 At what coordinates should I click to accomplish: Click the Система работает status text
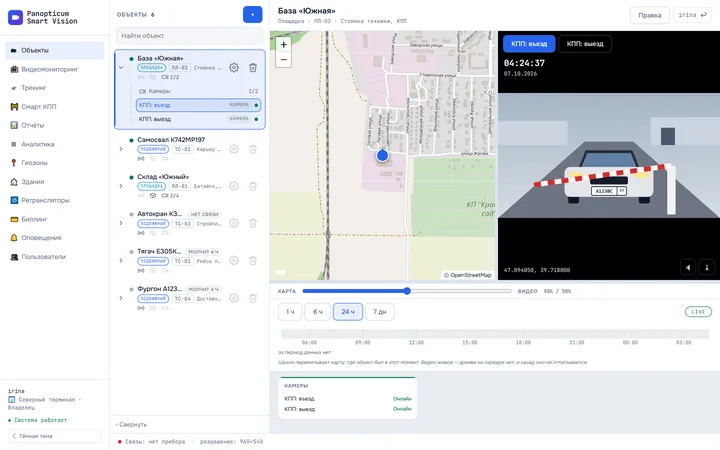[x=38, y=420]
